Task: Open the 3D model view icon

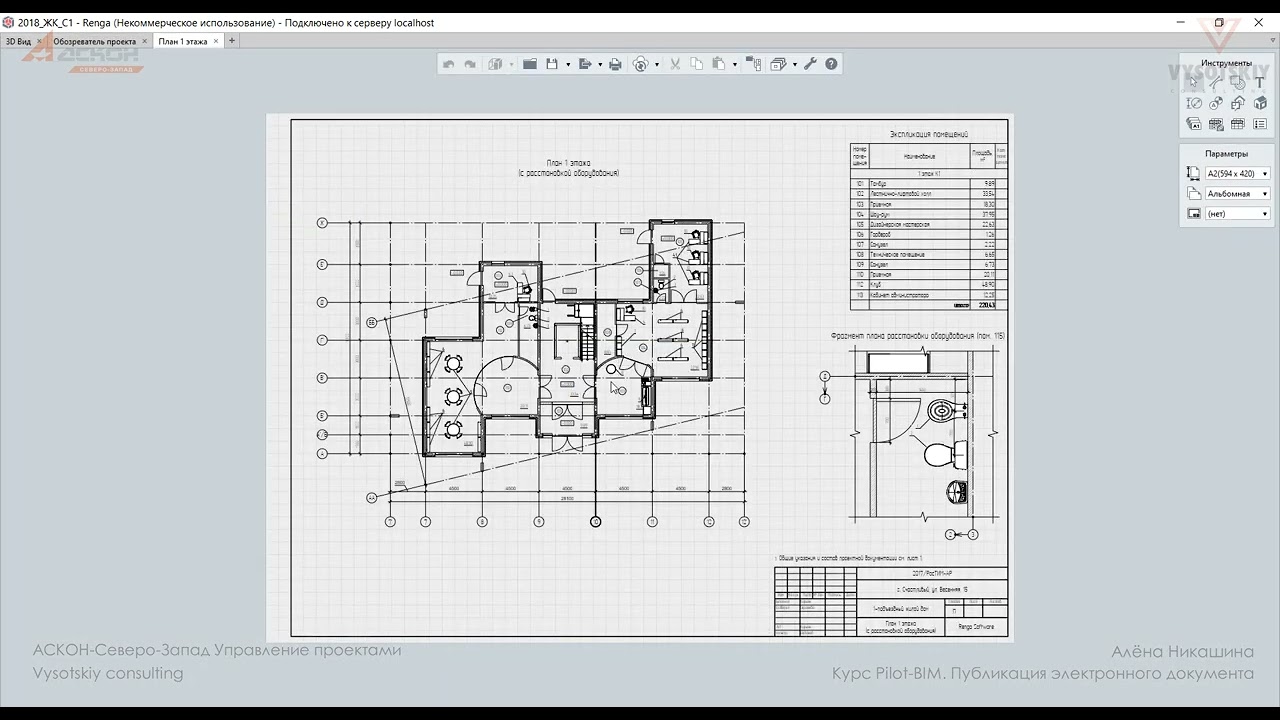Action: click(495, 64)
